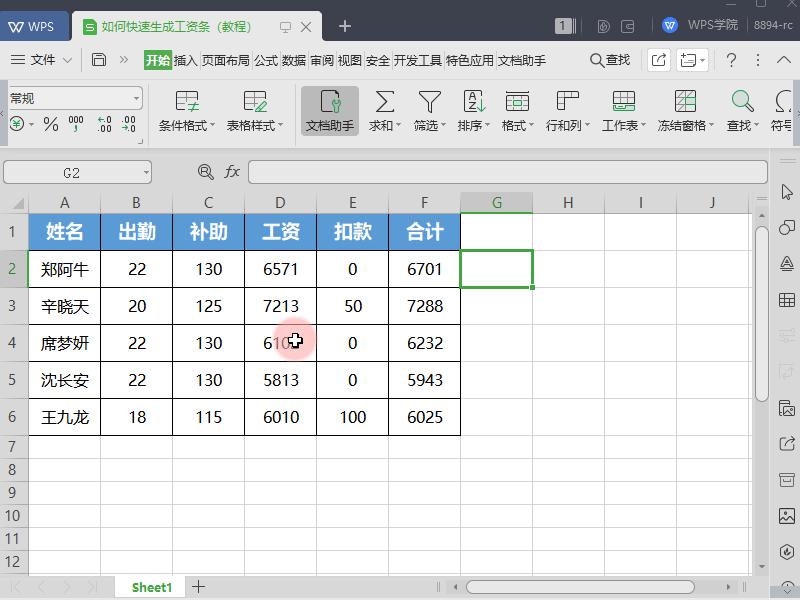The width and height of the screenshot is (800, 600).
Task: Select column G header
Action: 496,203
